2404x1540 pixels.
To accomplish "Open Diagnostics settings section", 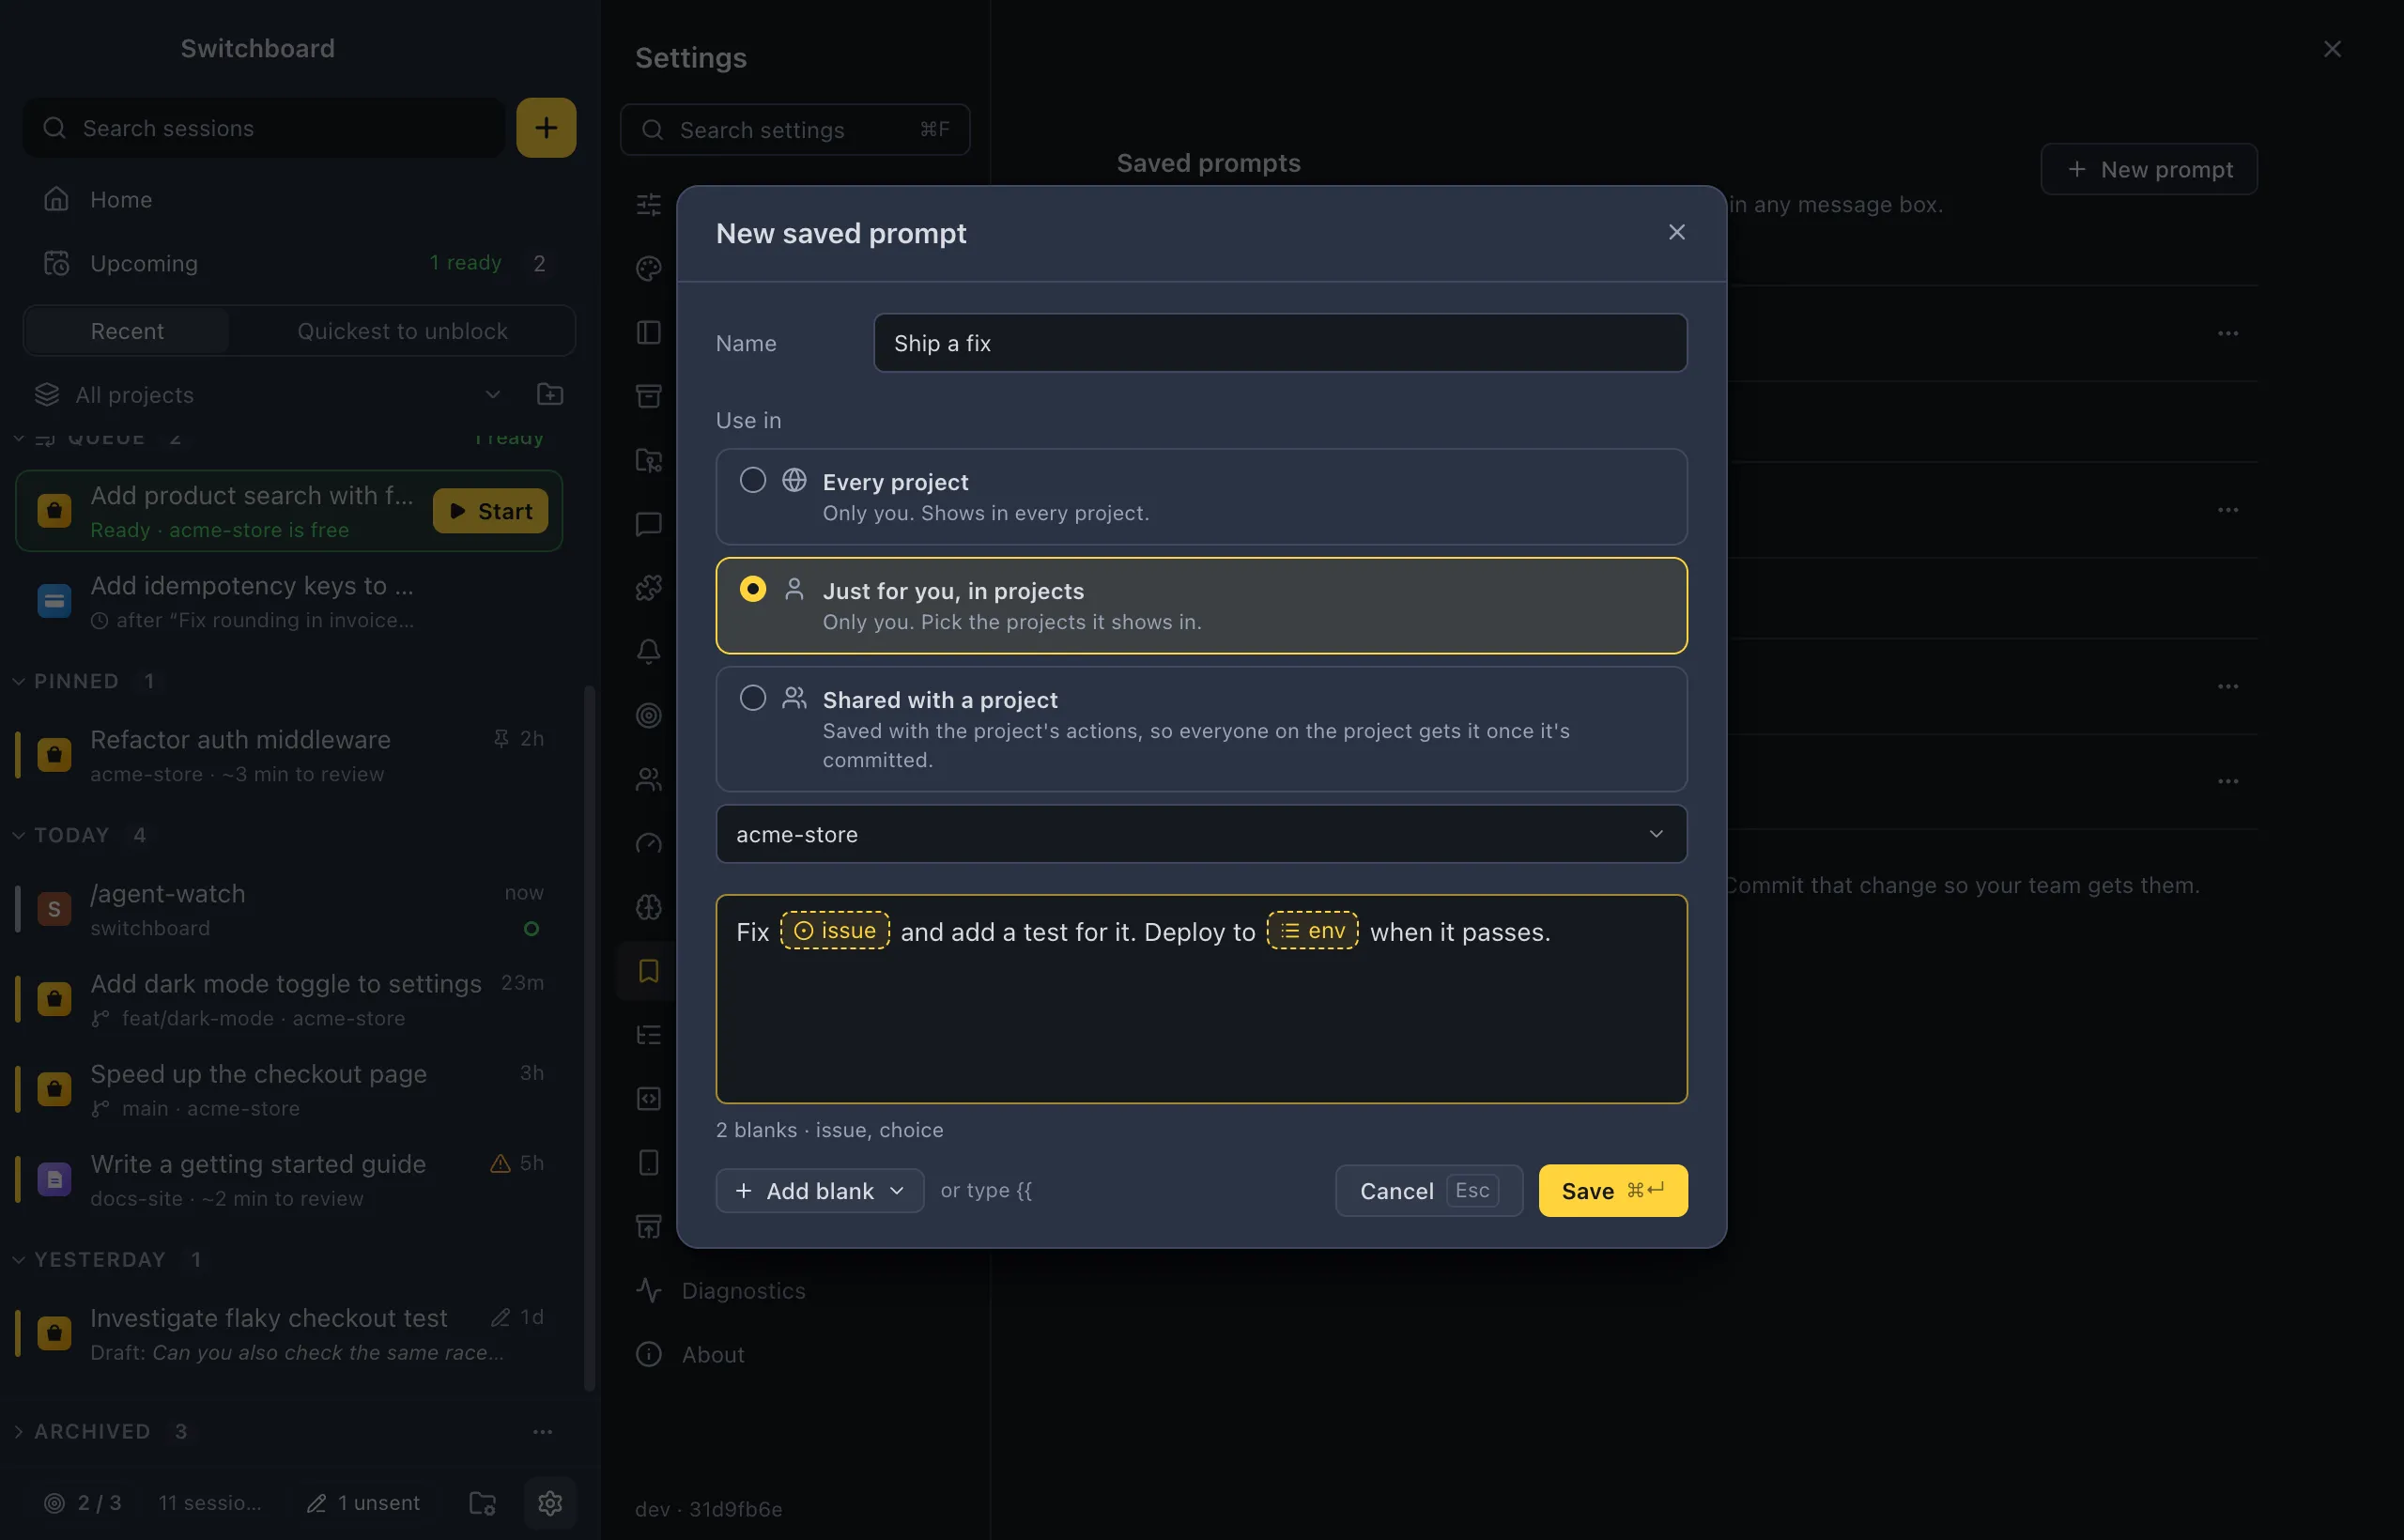I will (x=742, y=1290).
